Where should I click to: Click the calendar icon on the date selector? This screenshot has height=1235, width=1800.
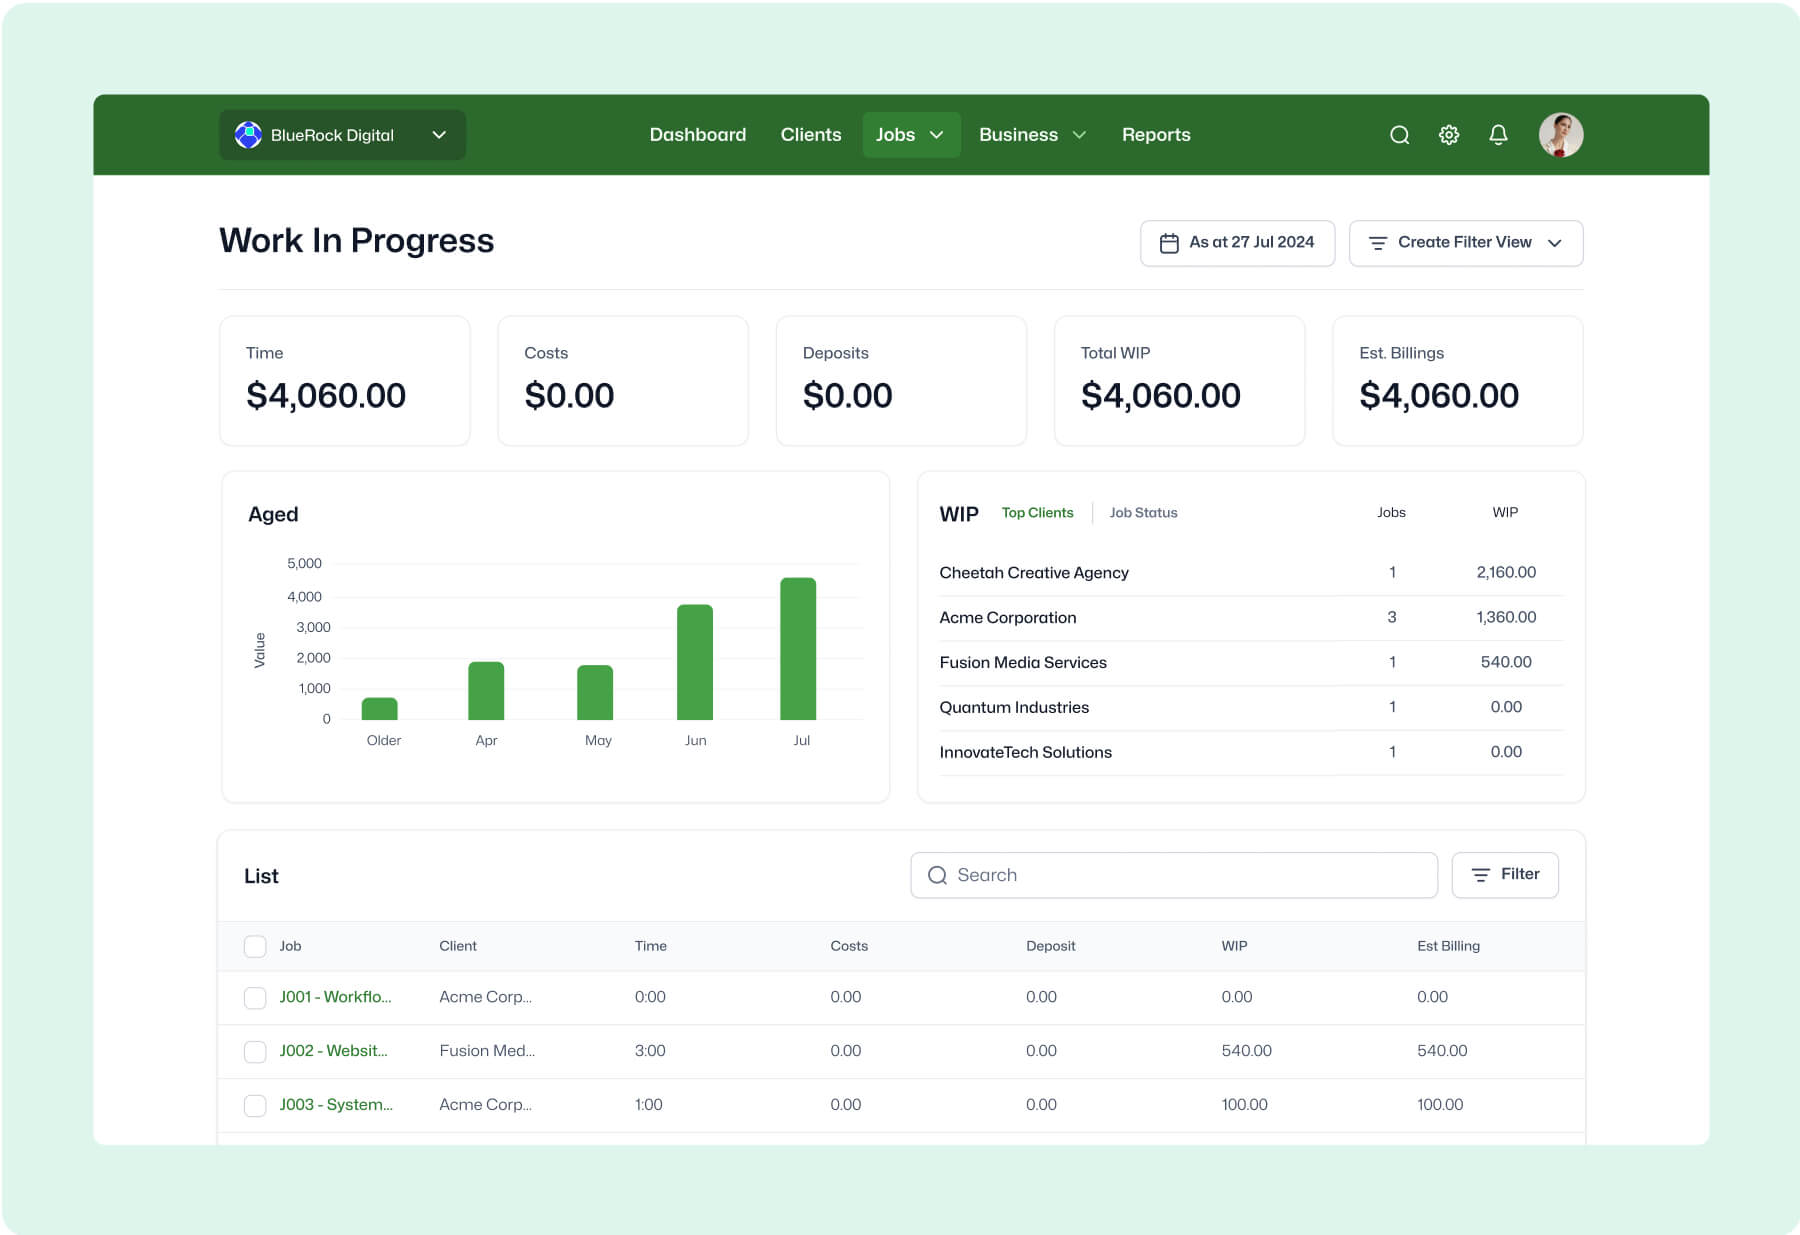1168,242
